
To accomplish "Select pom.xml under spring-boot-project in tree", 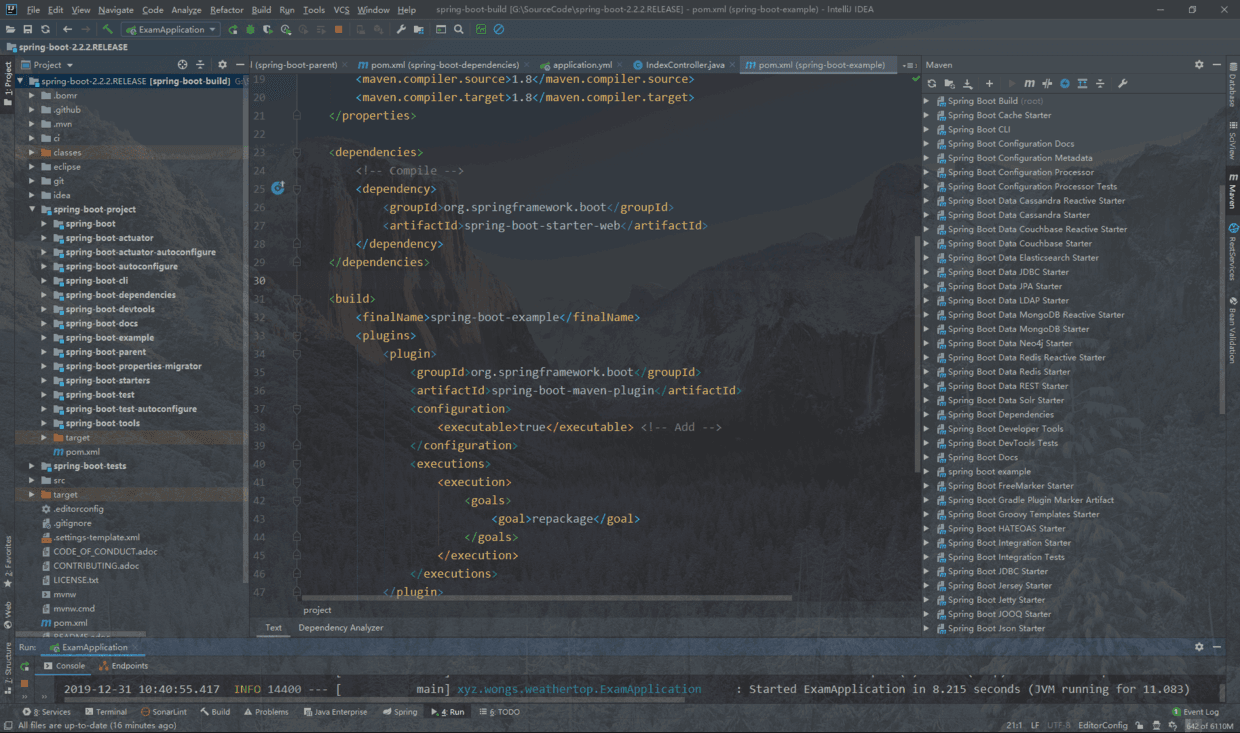I will click(x=75, y=452).
